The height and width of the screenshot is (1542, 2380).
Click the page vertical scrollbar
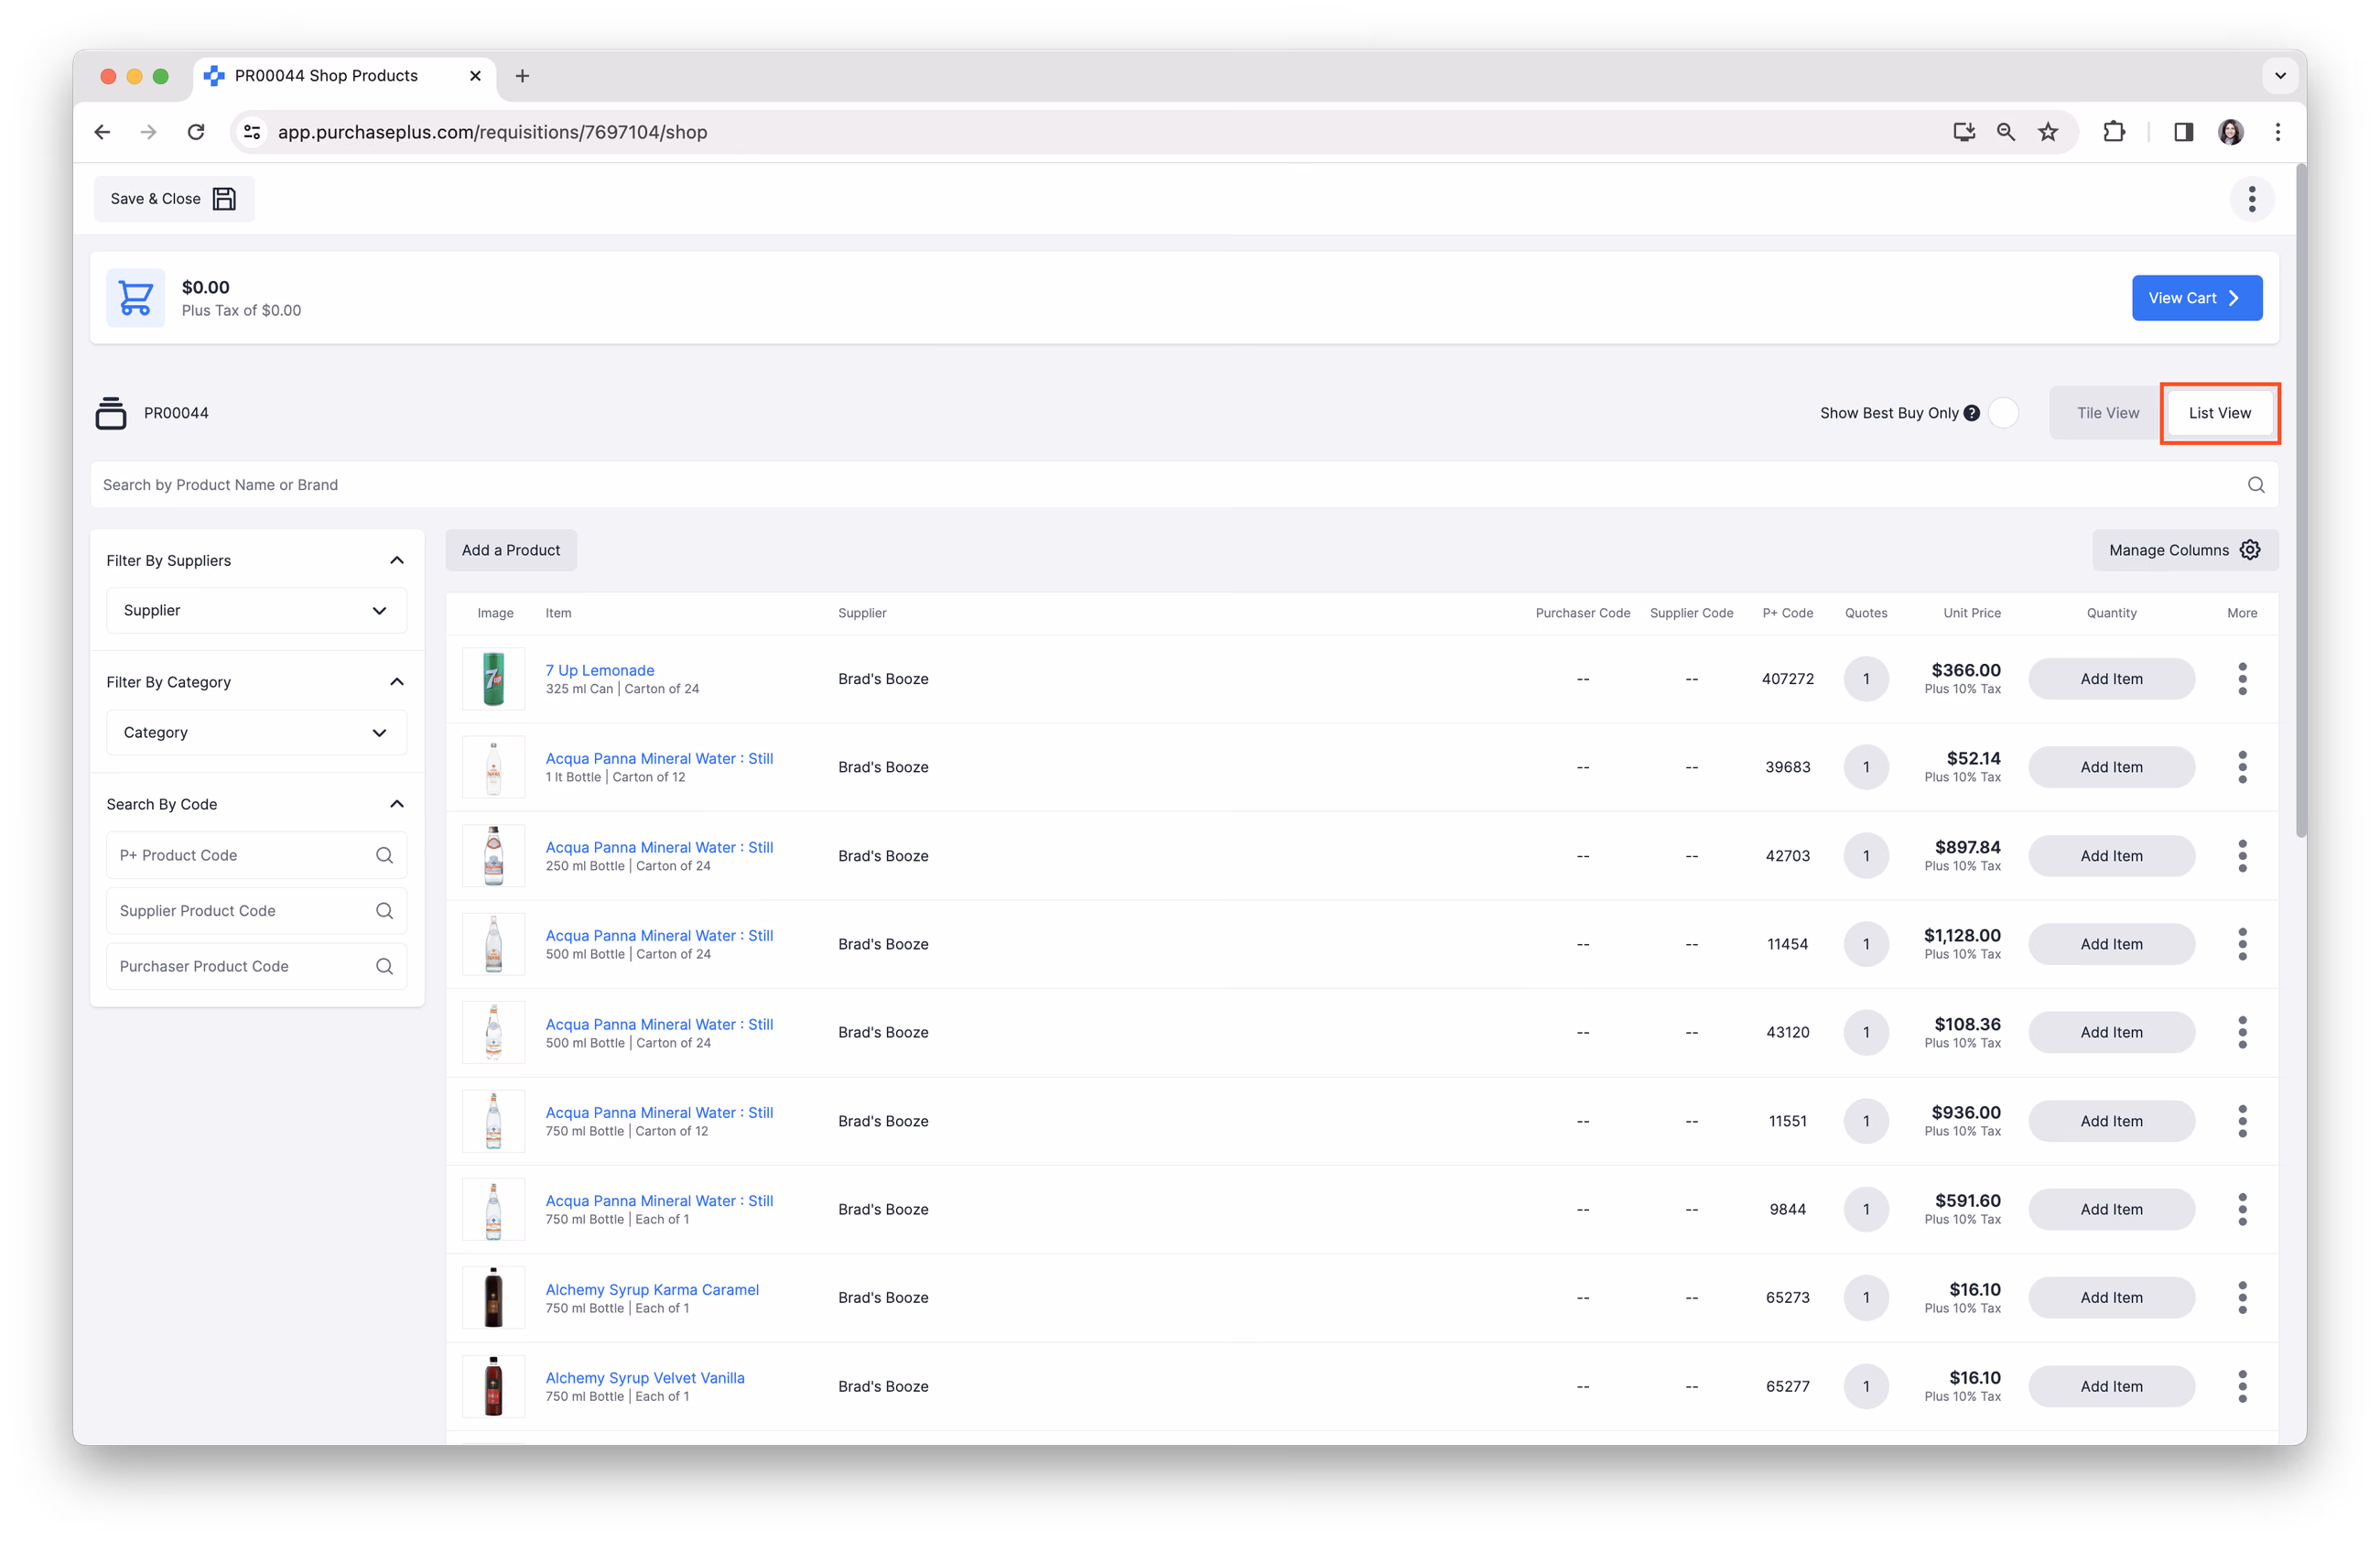pyautogui.click(x=2301, y=500)
